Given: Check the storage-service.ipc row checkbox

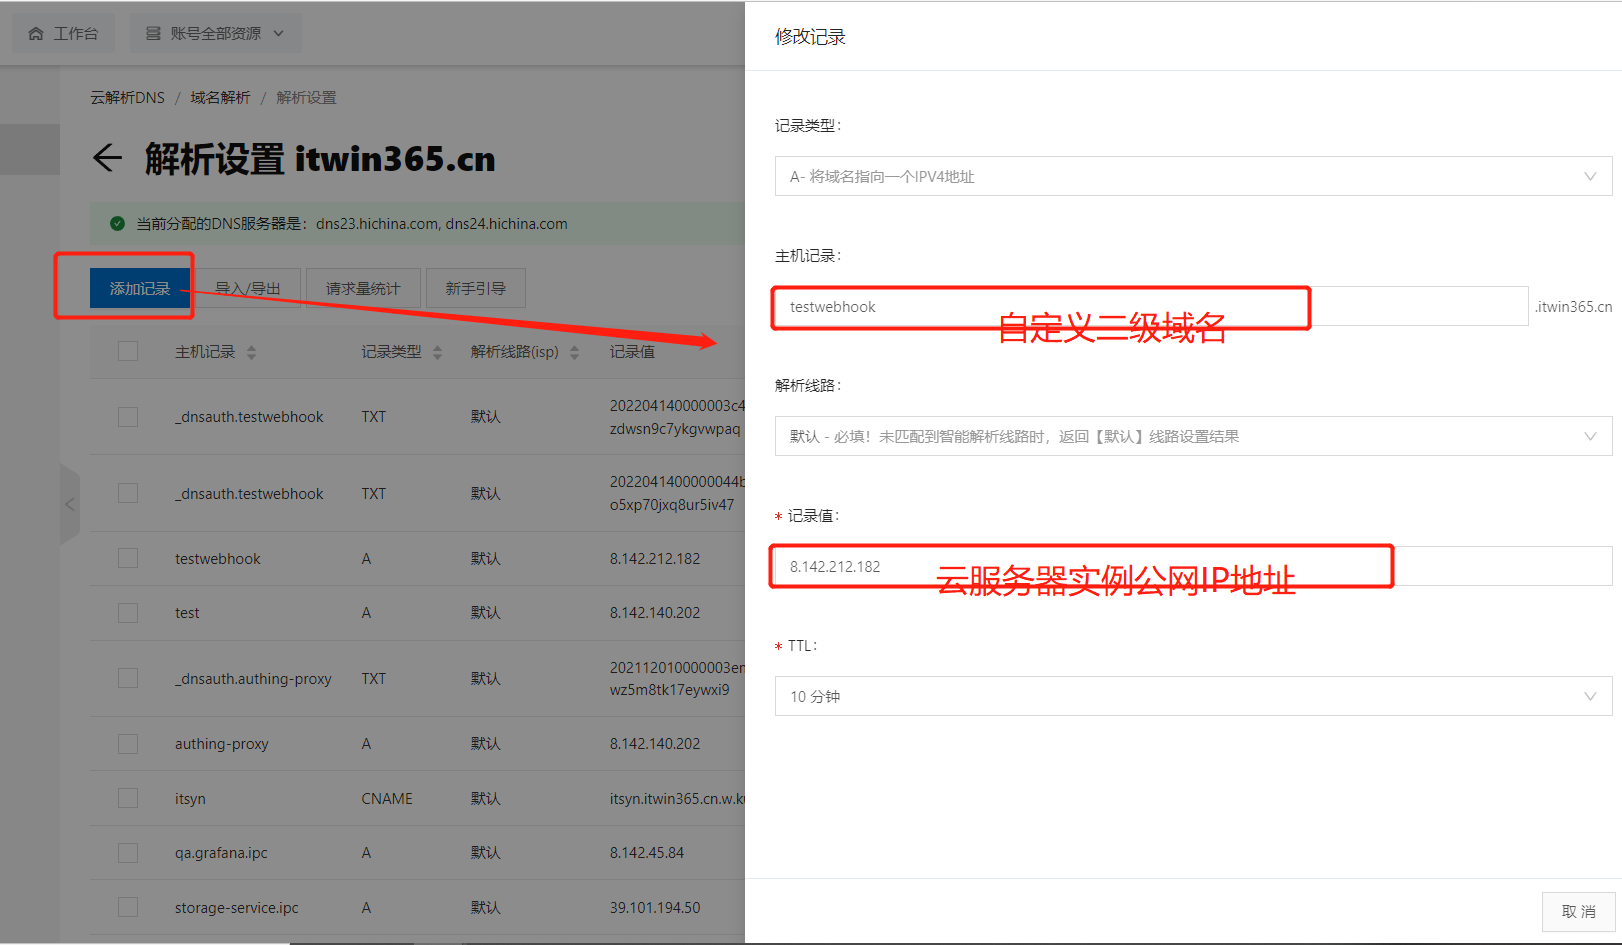Looking at the screenshot, I should tap(128, 907).
